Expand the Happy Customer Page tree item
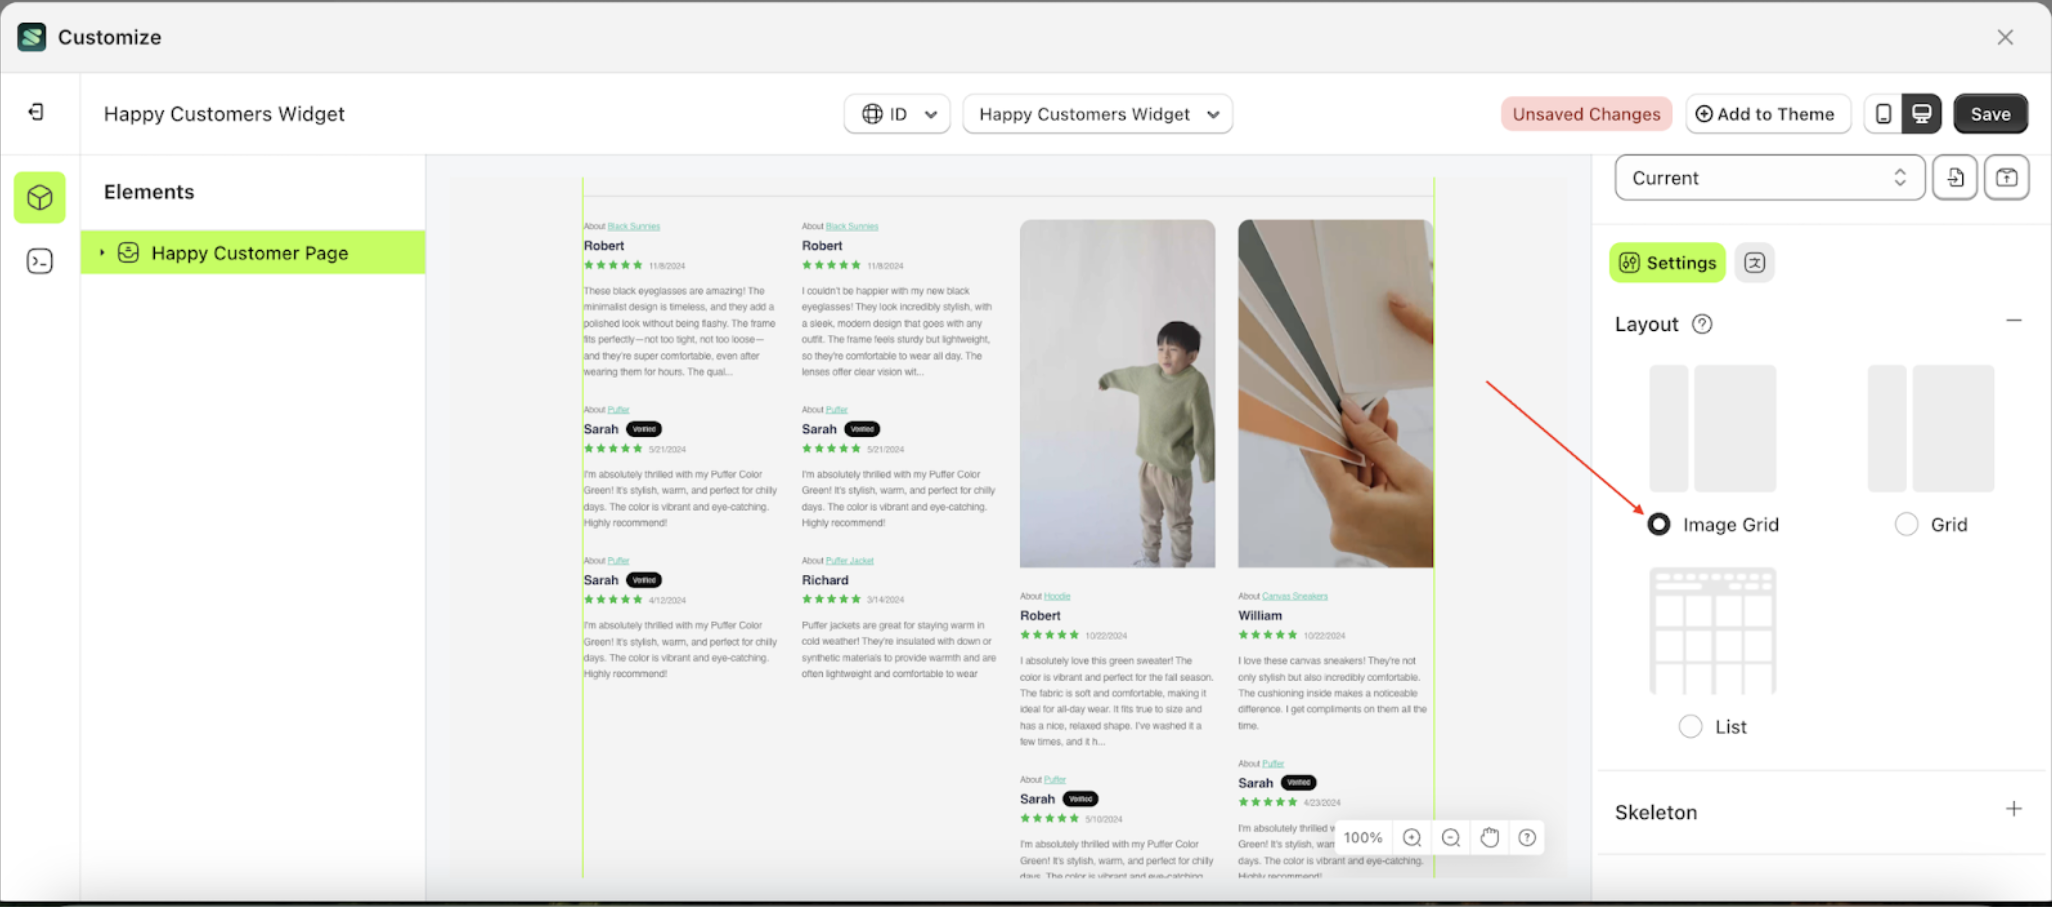The height and width of the screenshot is (914, 2052). (103, 253)
